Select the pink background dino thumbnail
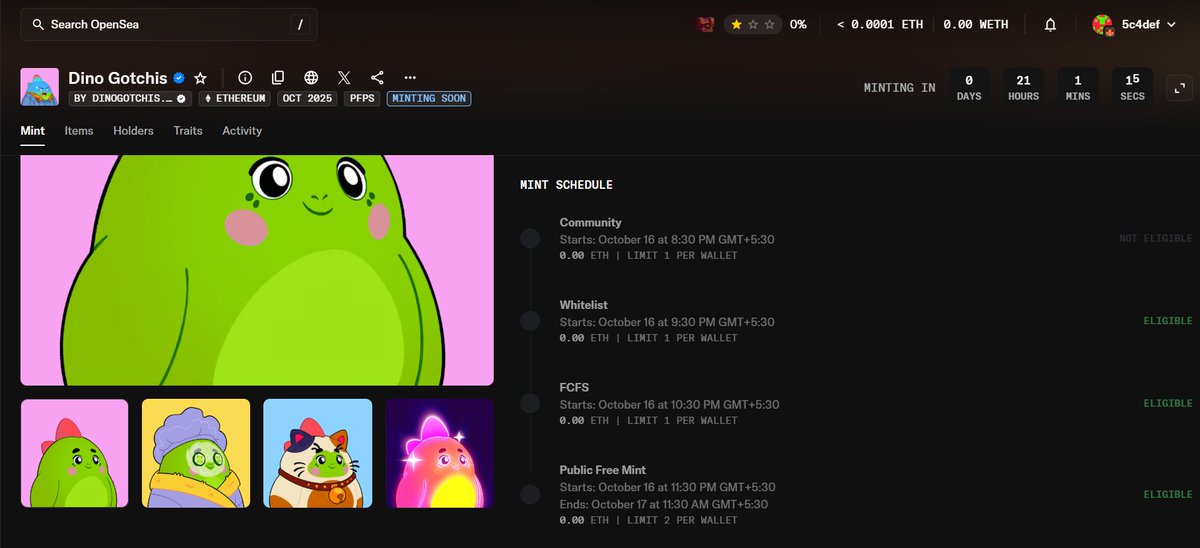Viewport: 1200px width, 548px height. (75, 453)
